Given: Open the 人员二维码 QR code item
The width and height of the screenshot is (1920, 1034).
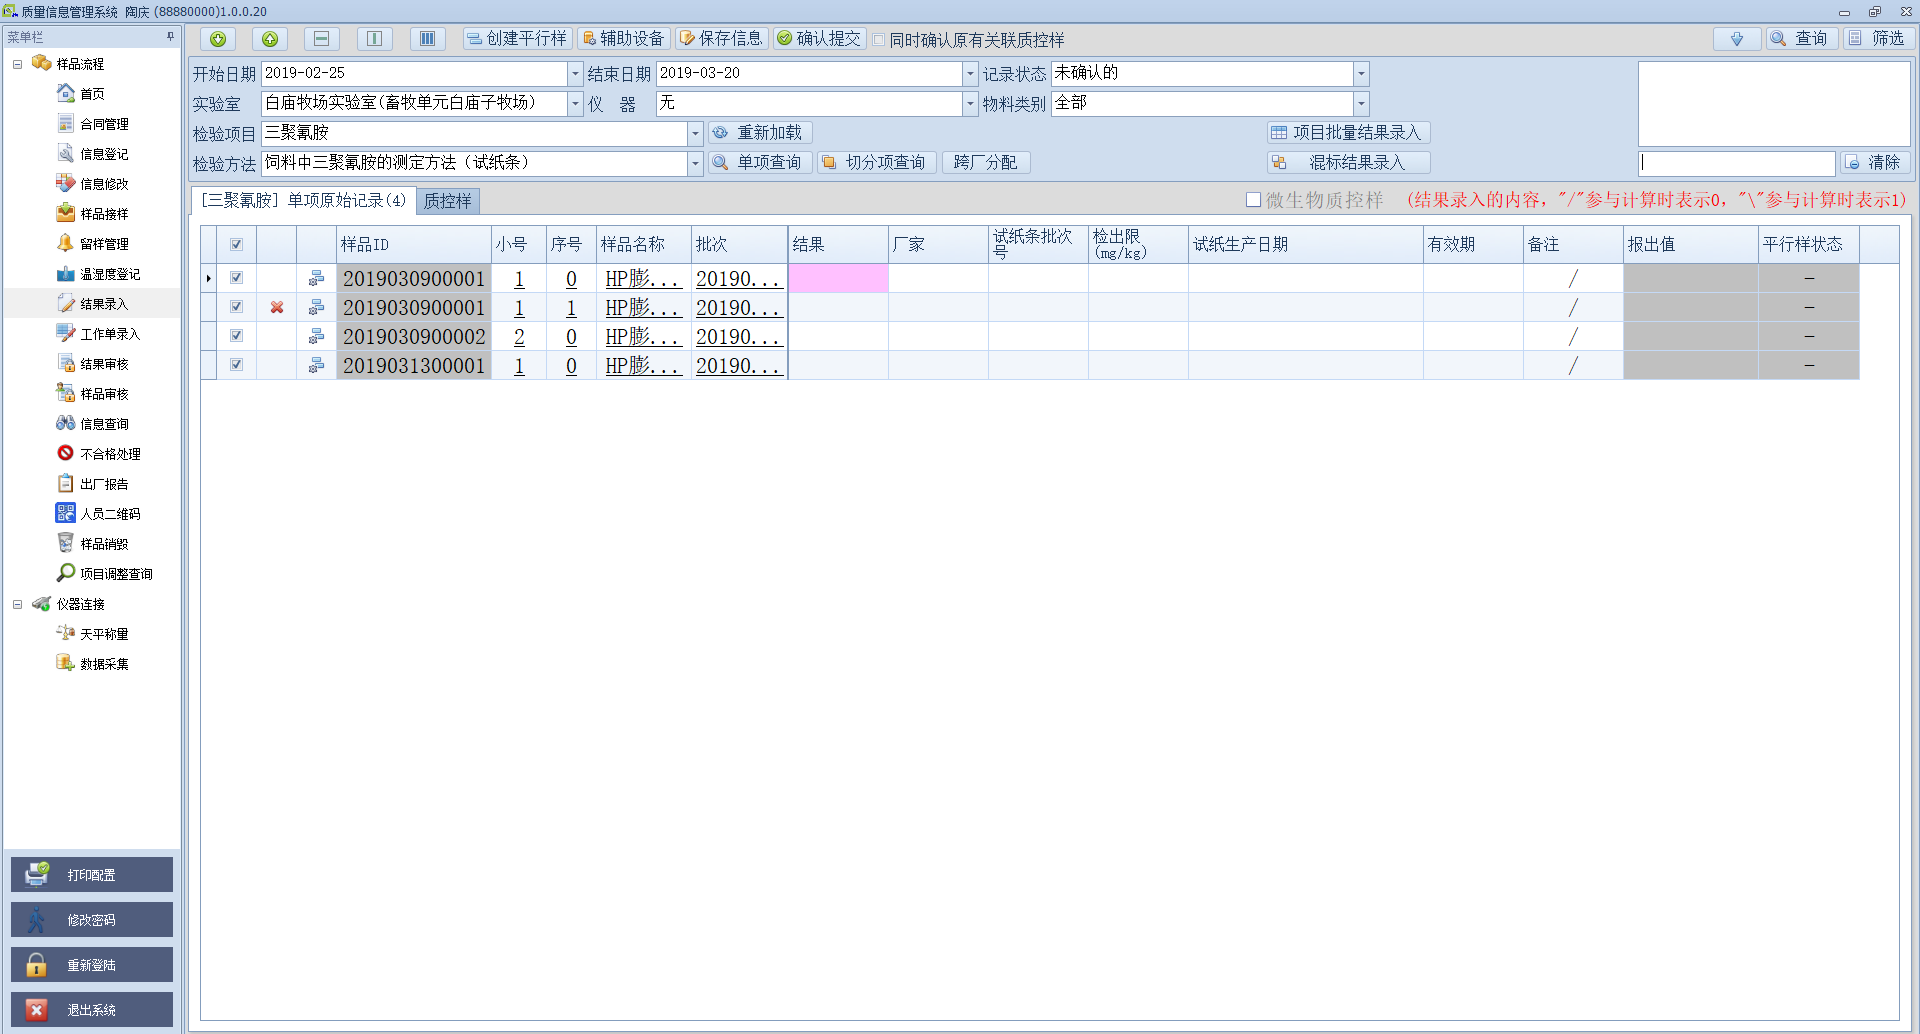Looking at the screenshot, I should click(x=110, y=514).
